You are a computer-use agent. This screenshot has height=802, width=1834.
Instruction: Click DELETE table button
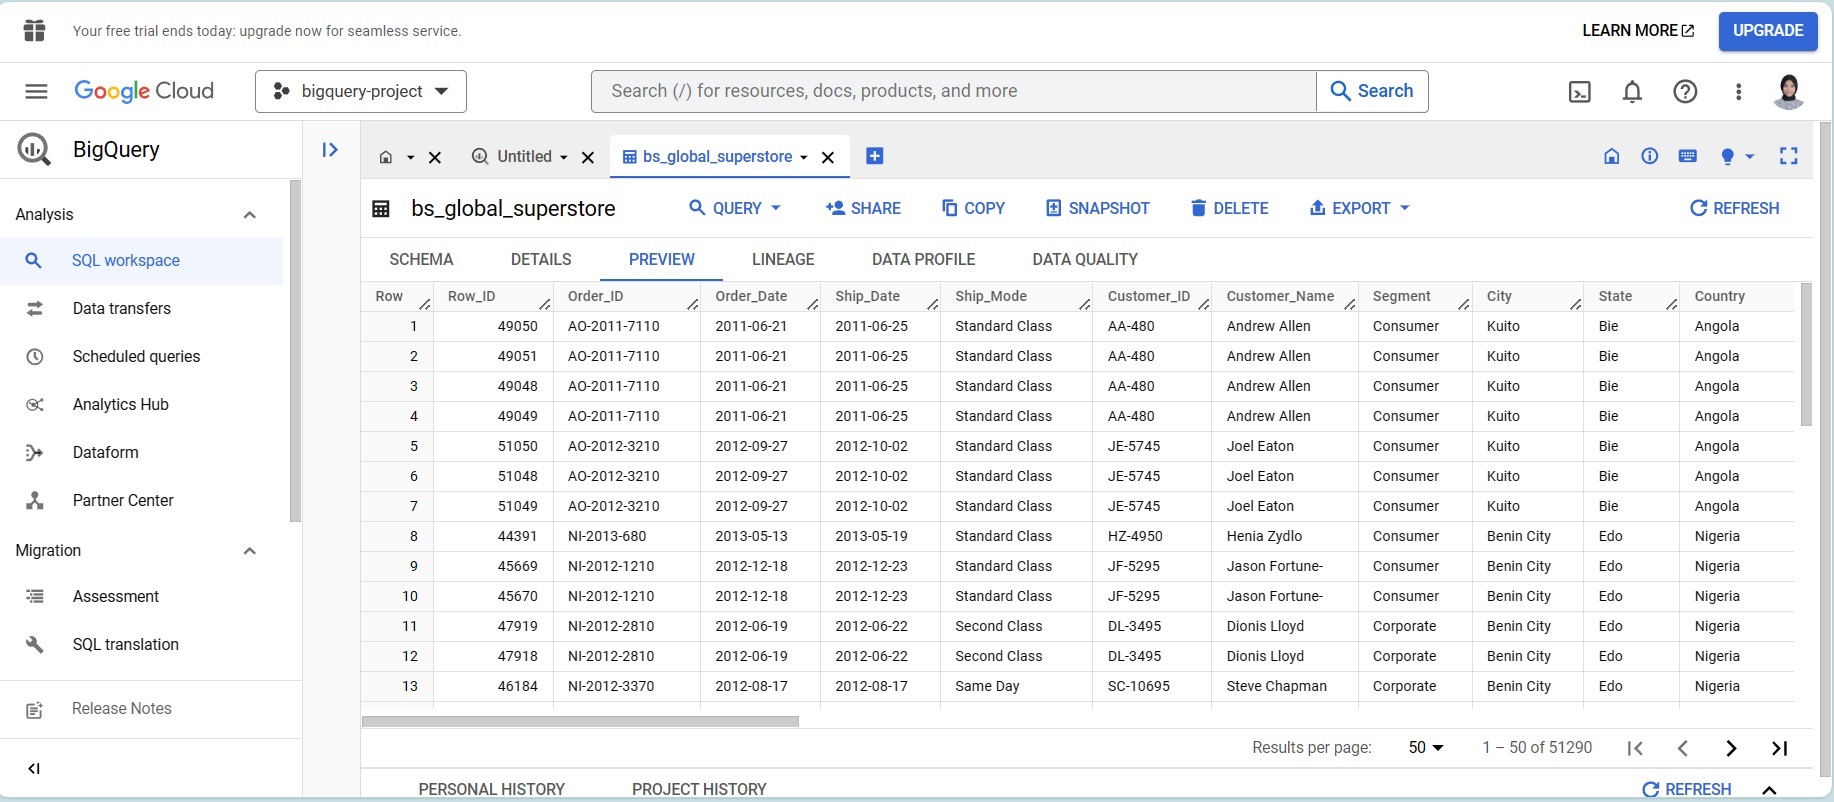(x=1229, y=208)
